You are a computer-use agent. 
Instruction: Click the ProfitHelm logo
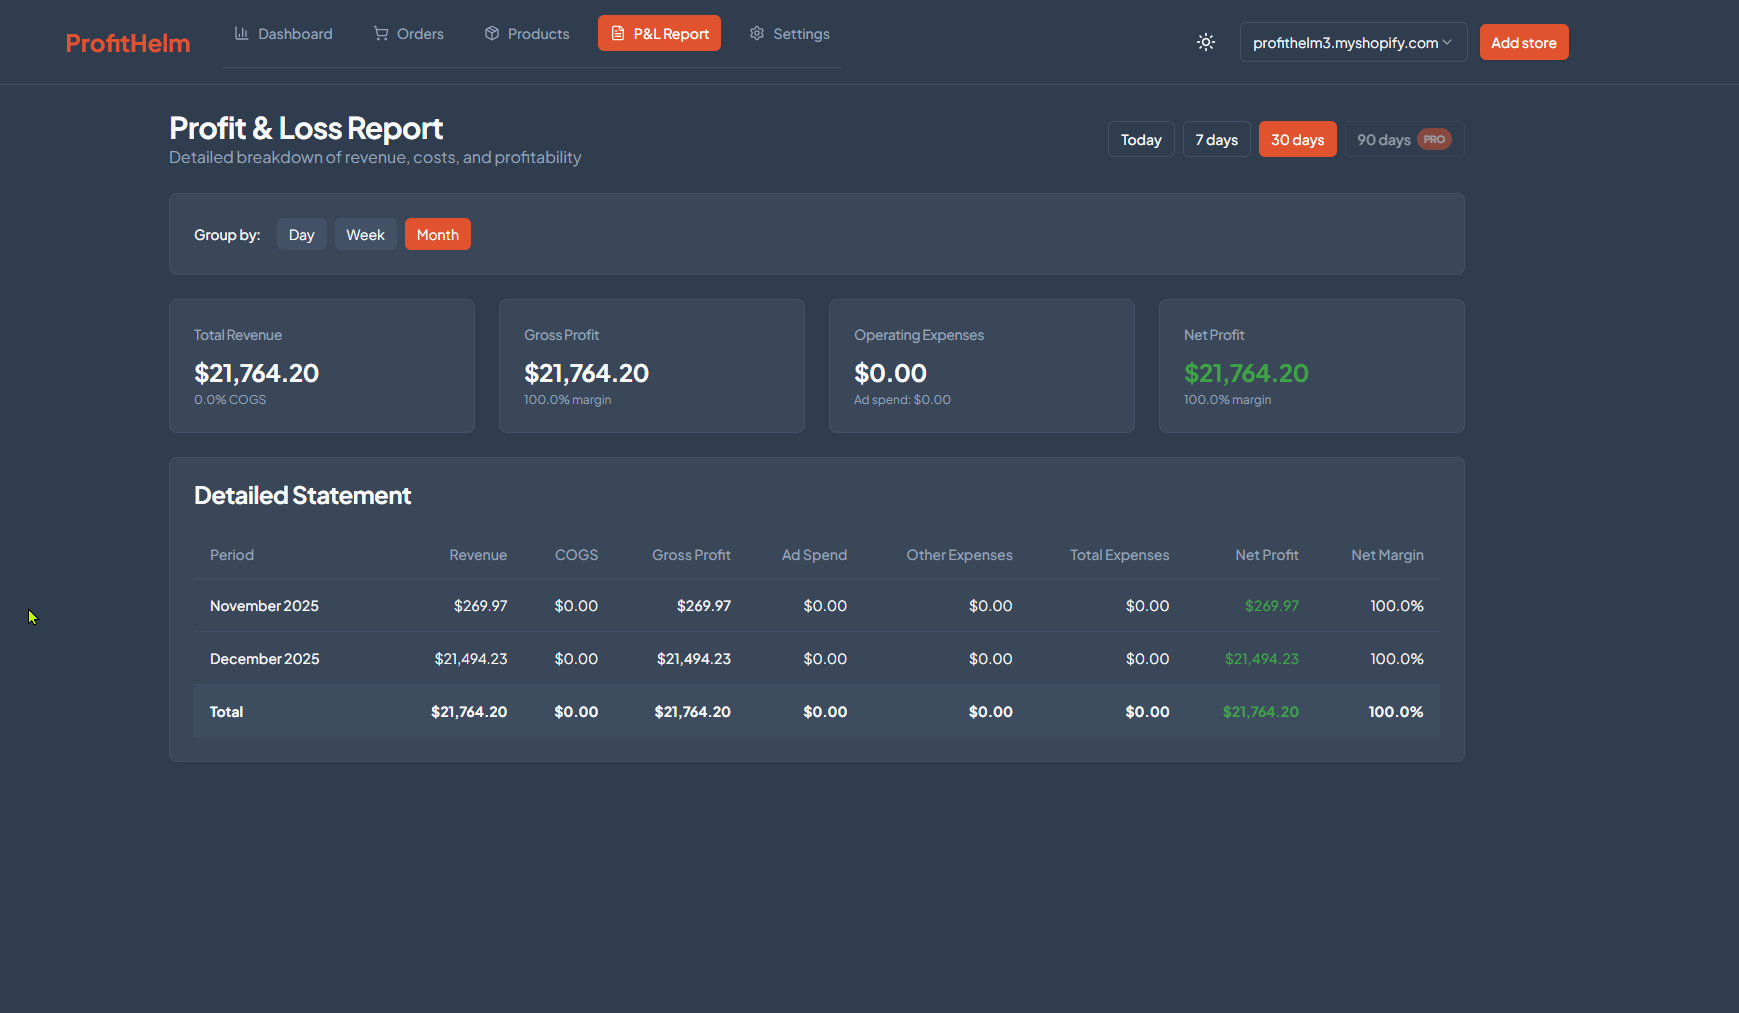(x=127, y=42)
